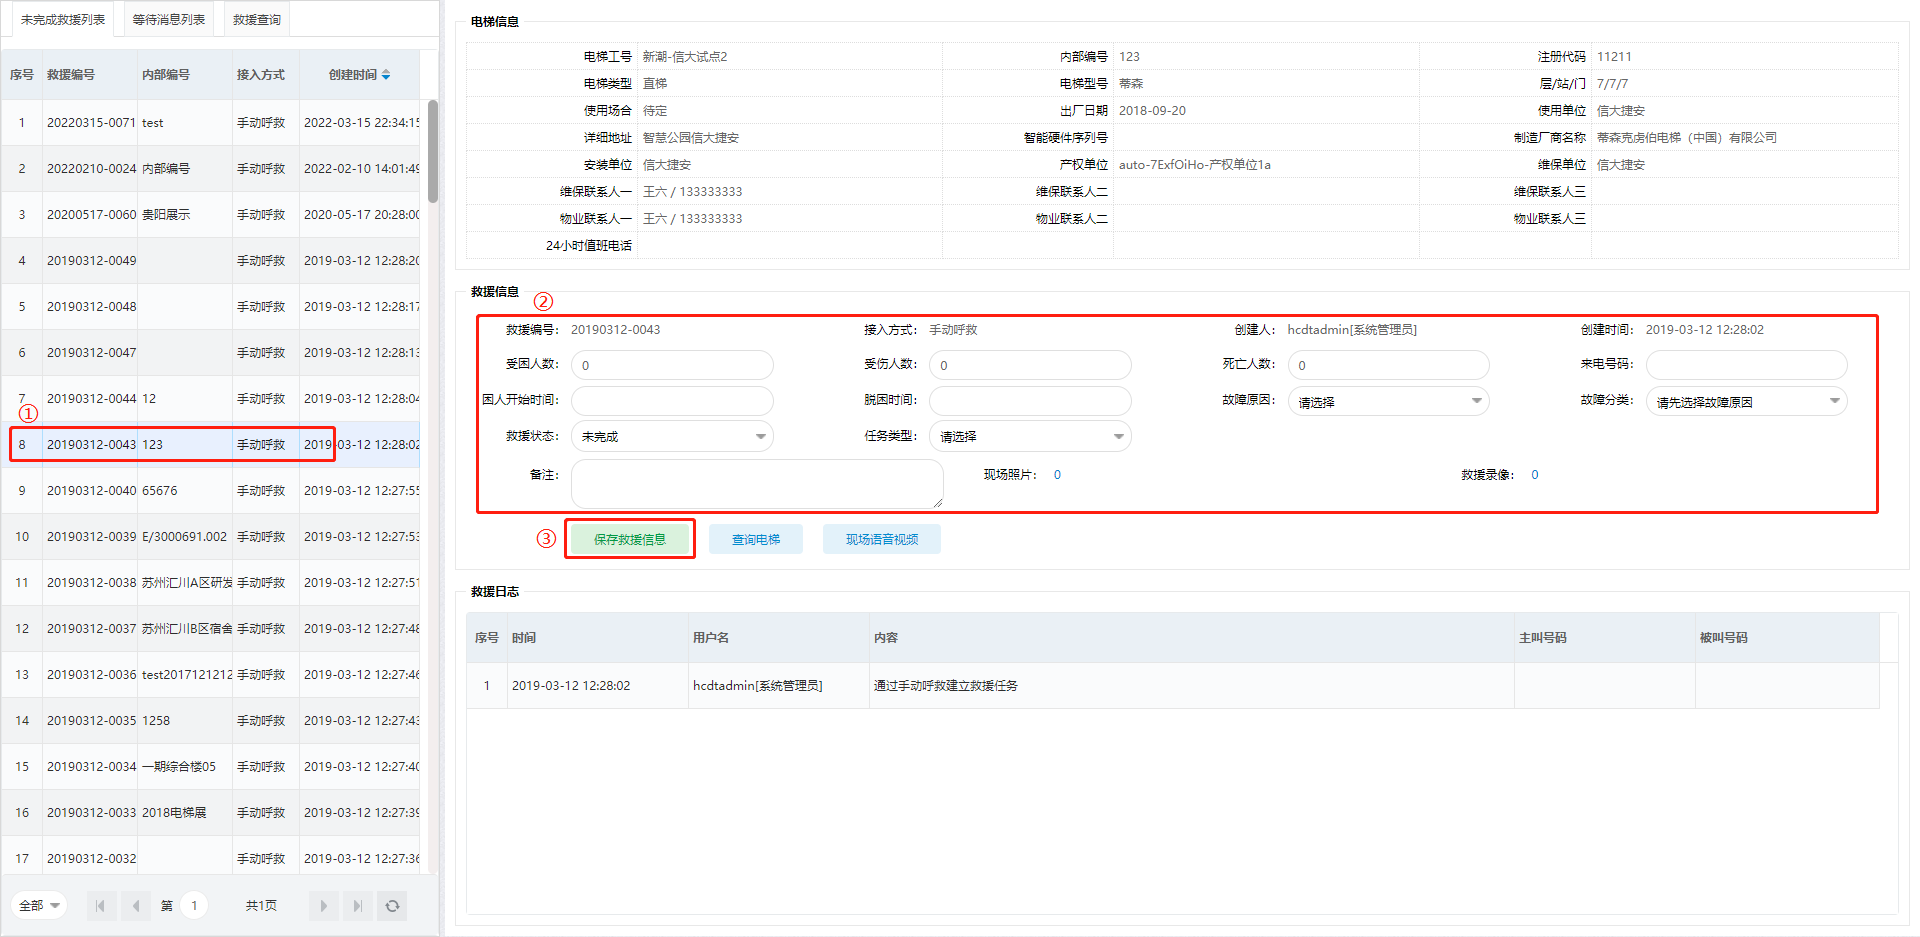Viewport: 1920px width, 937px height.
Task: Open the 救援录像 count link
Action: pos(1535,475)
